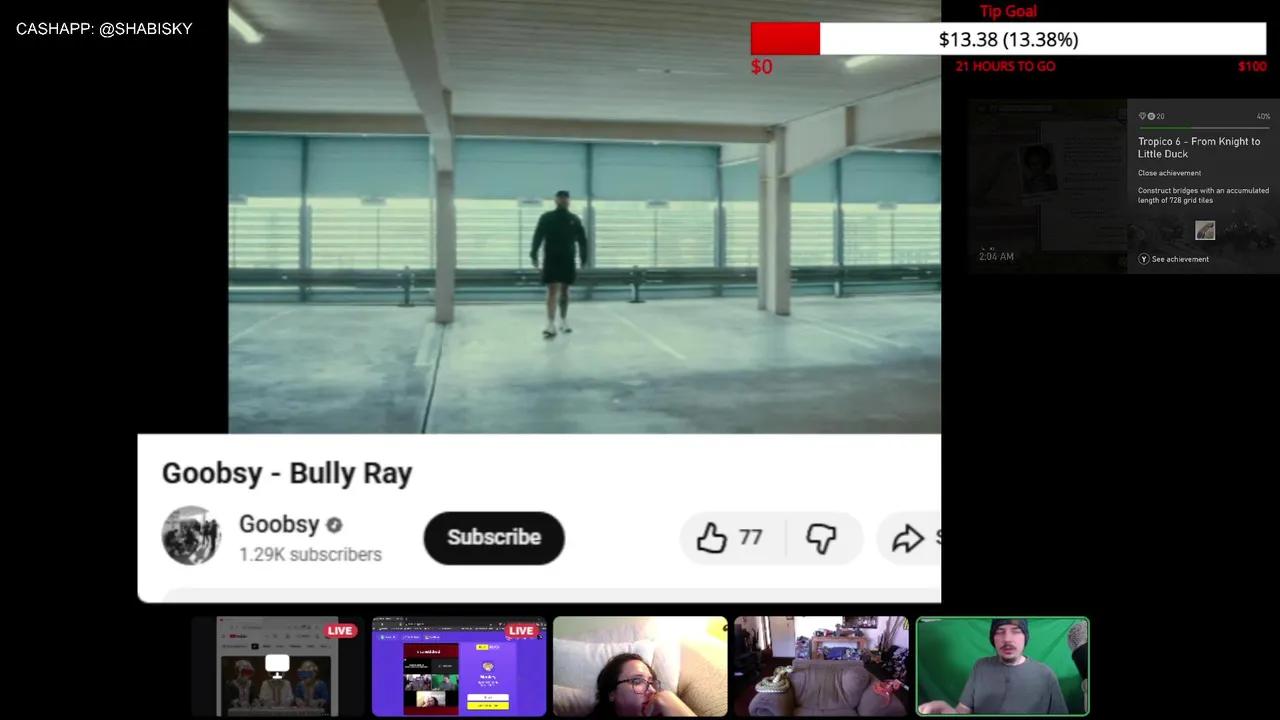Image resolution: width=1280 pixels, height=720 pixels.
Task: Click the Tip Goal heading
Action: coord(1008,11)
